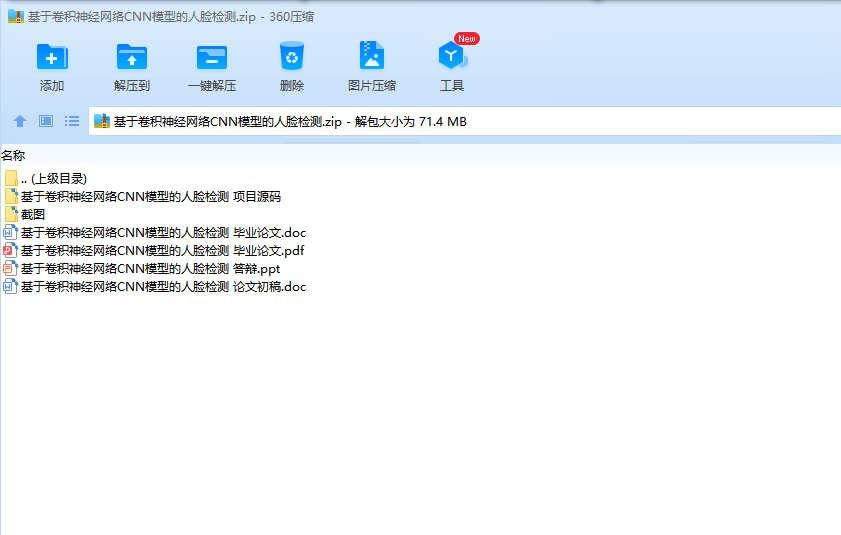
Task: Select the 项目源码 folder
Action: [142, 196]
